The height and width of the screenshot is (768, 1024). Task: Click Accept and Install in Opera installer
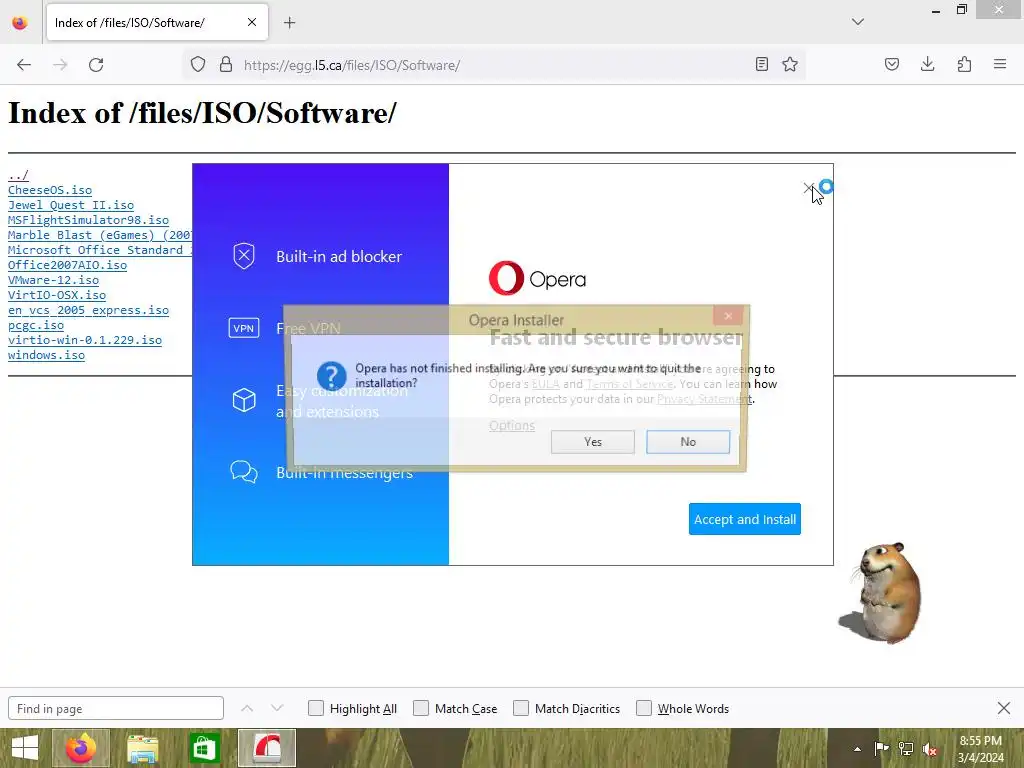(x=744, y=519)
